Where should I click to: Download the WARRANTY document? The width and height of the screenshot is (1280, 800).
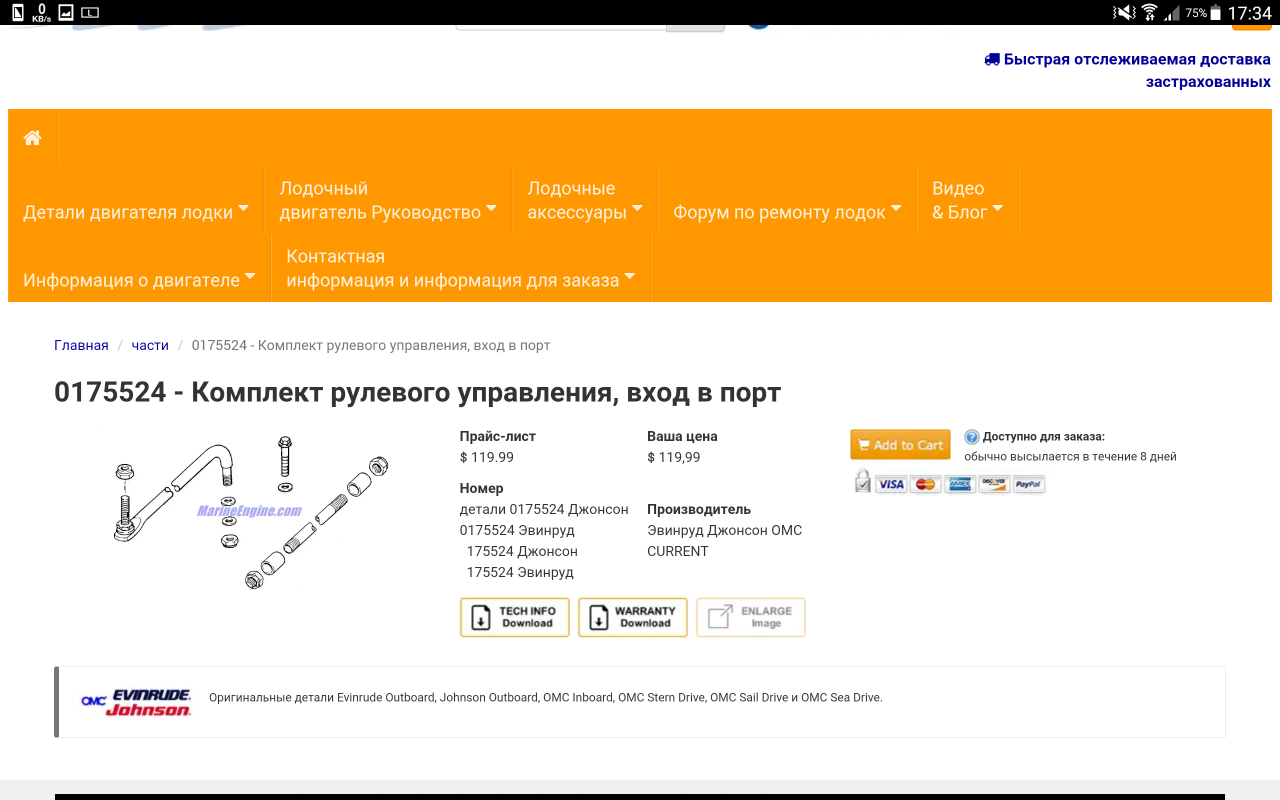tap(632, 617)
